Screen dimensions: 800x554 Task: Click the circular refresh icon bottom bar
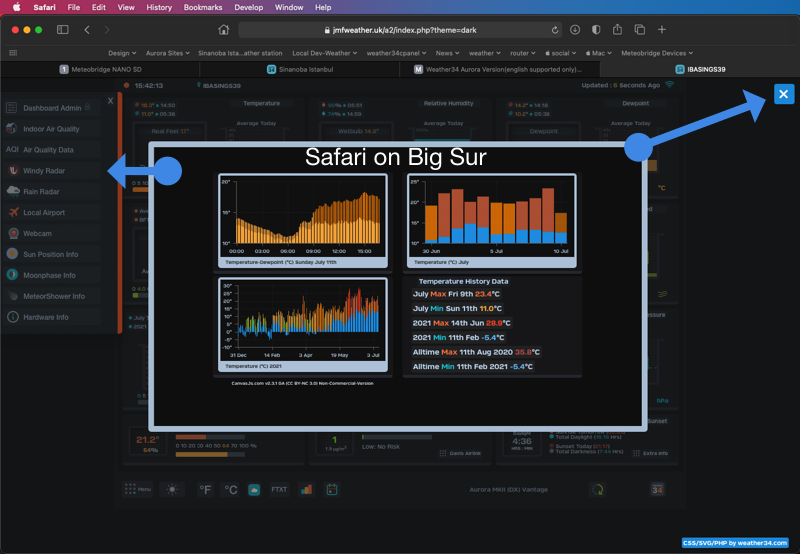[x=597, y=489]
